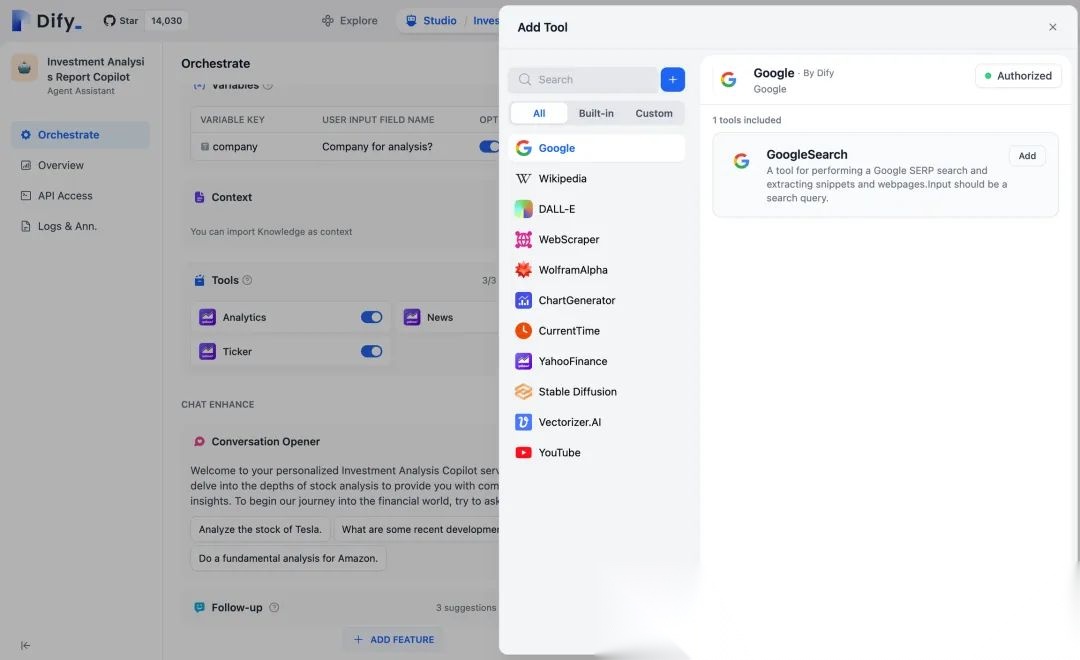Click the Conversation Opener welcome text
This screenshot has width=1080, height=660.
click(x=344, y=486)
